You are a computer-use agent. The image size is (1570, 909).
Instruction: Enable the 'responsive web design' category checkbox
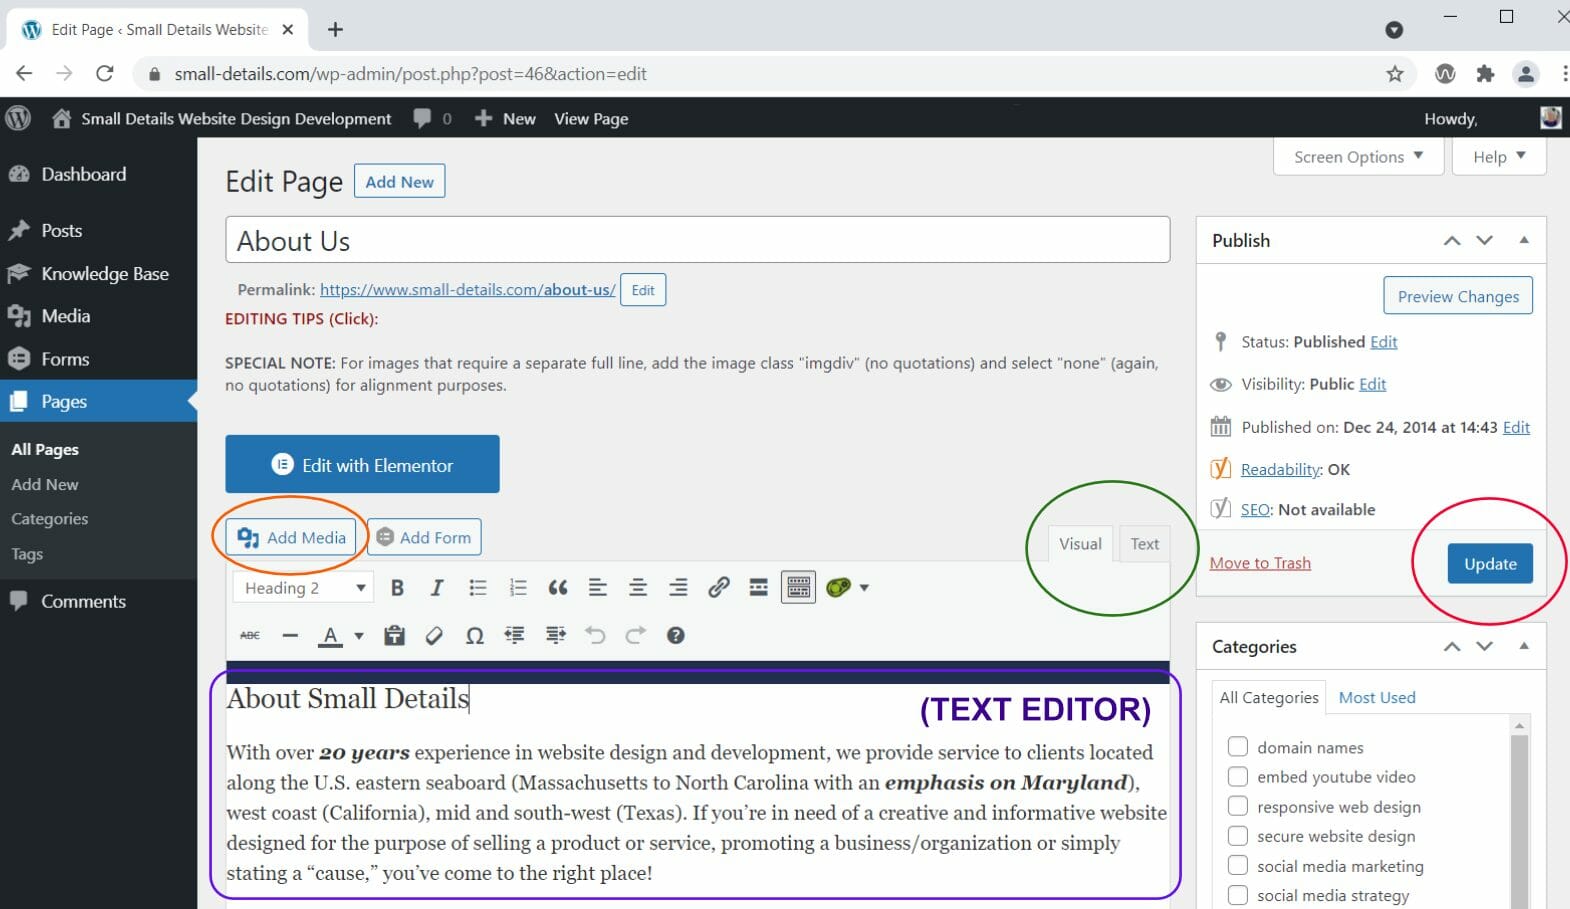pos(1238,807)
